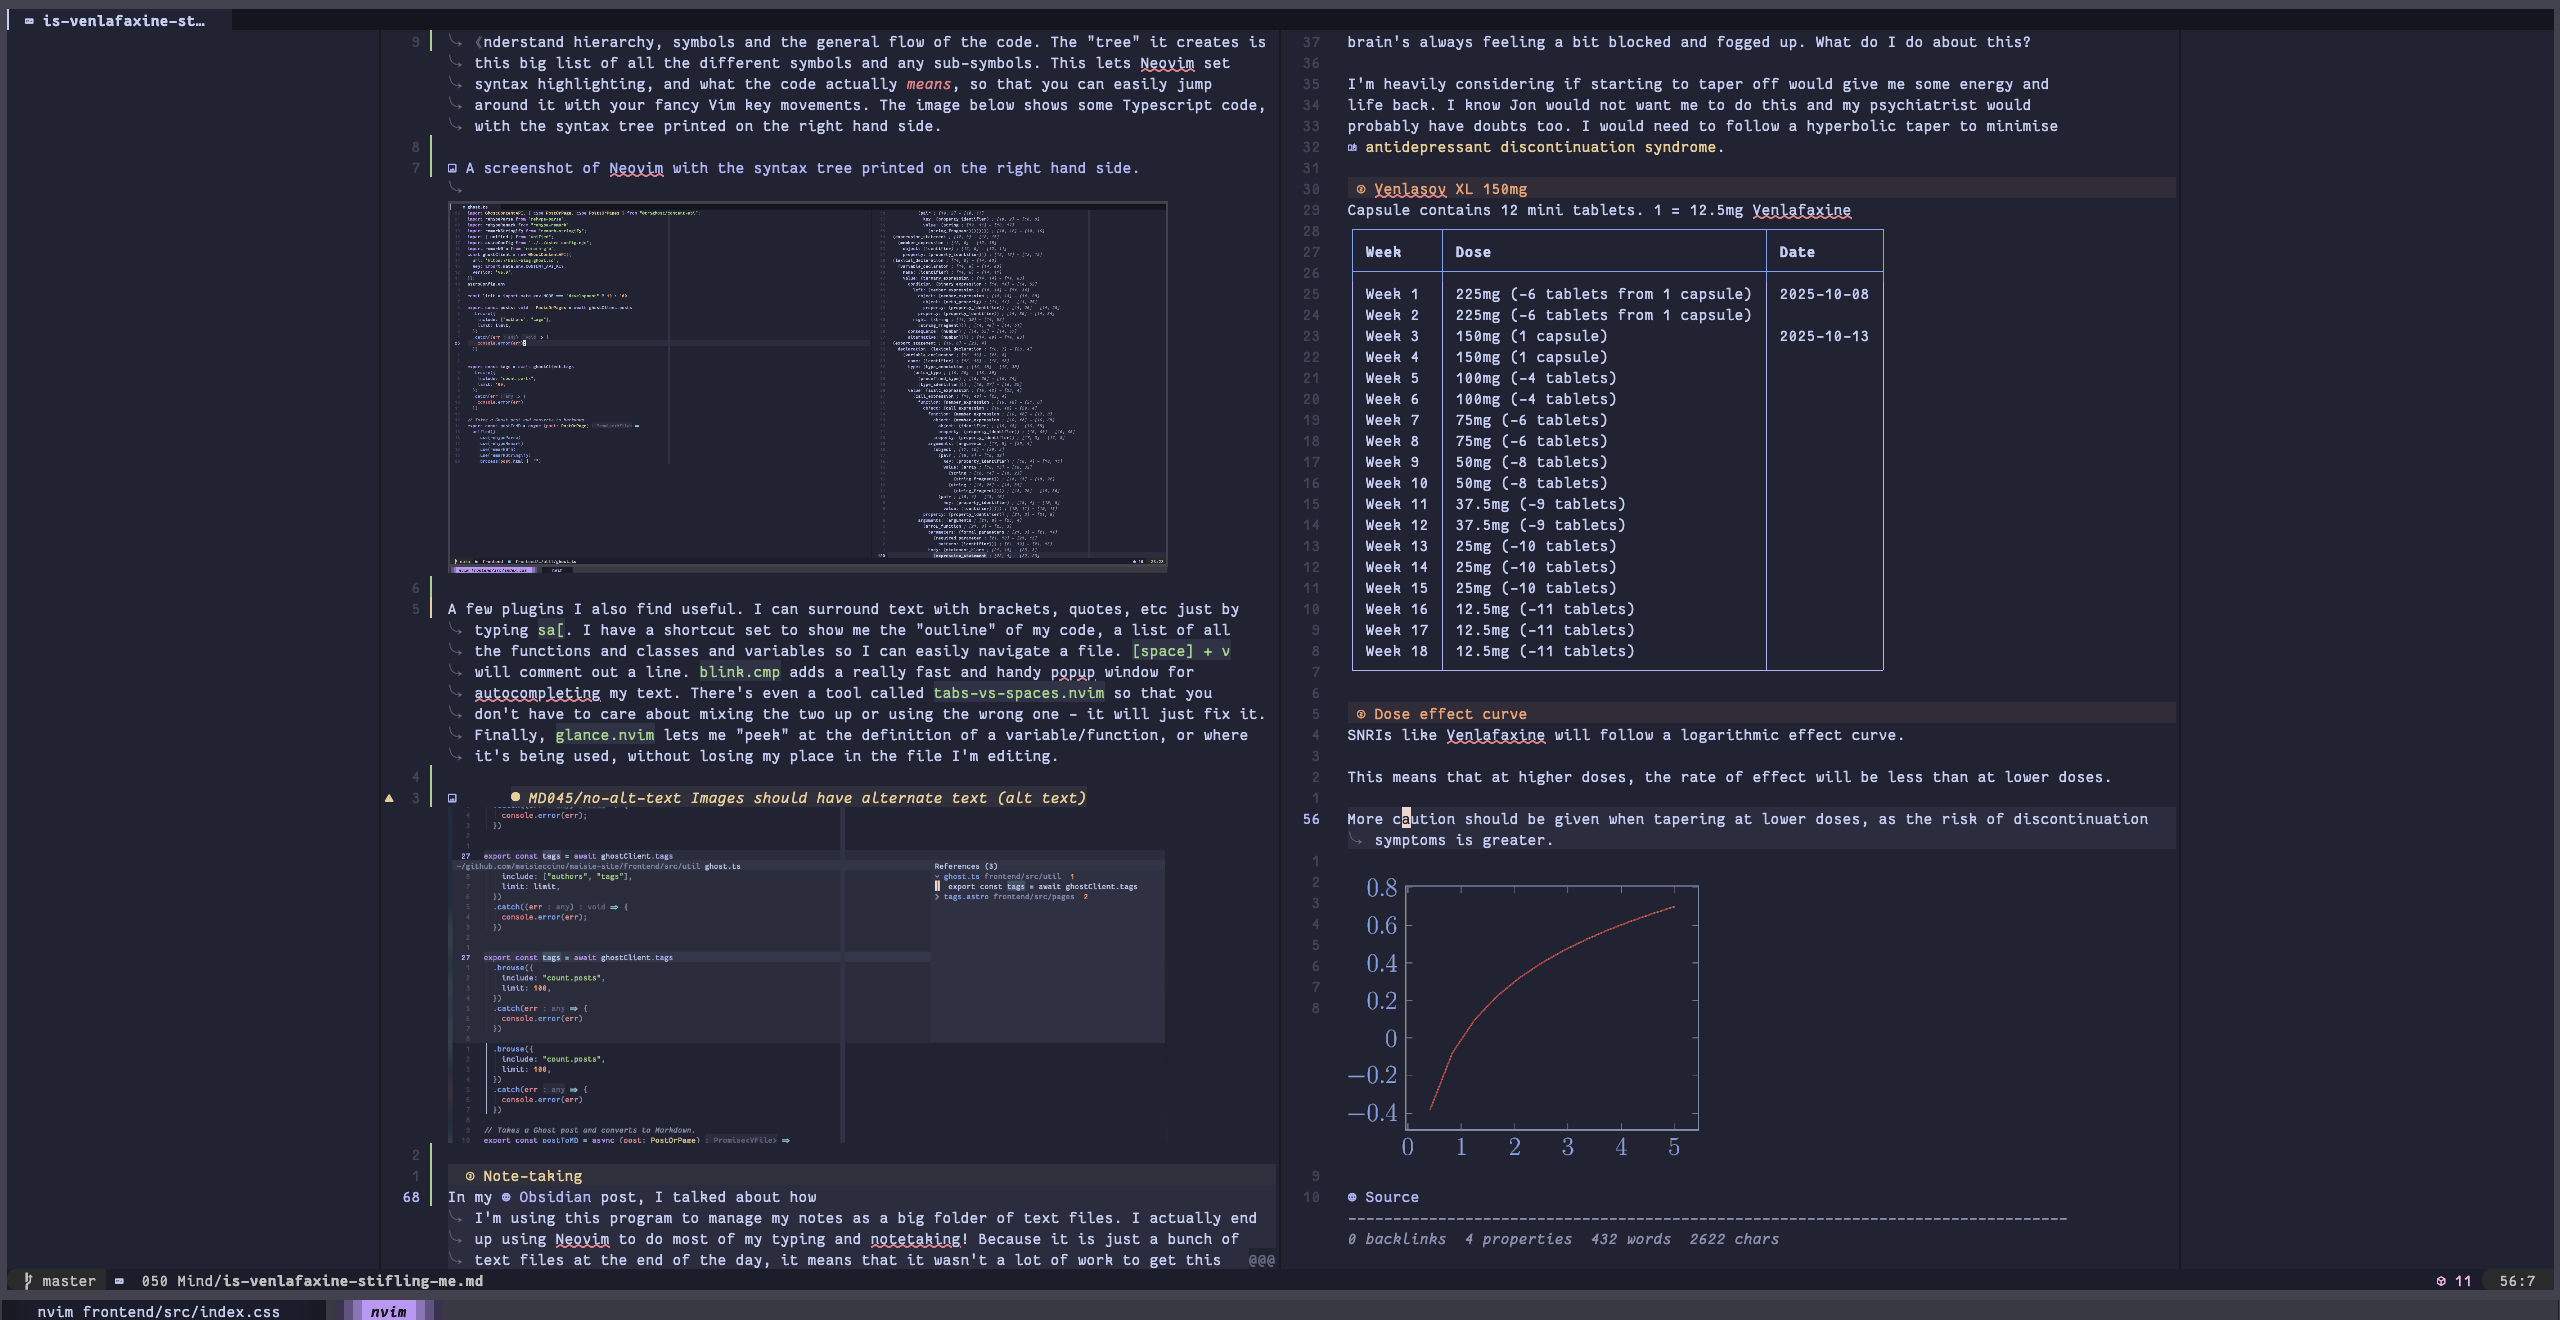Click the heading icon before Dose effect curve

pyautogui.click(x=1360, y=713)
